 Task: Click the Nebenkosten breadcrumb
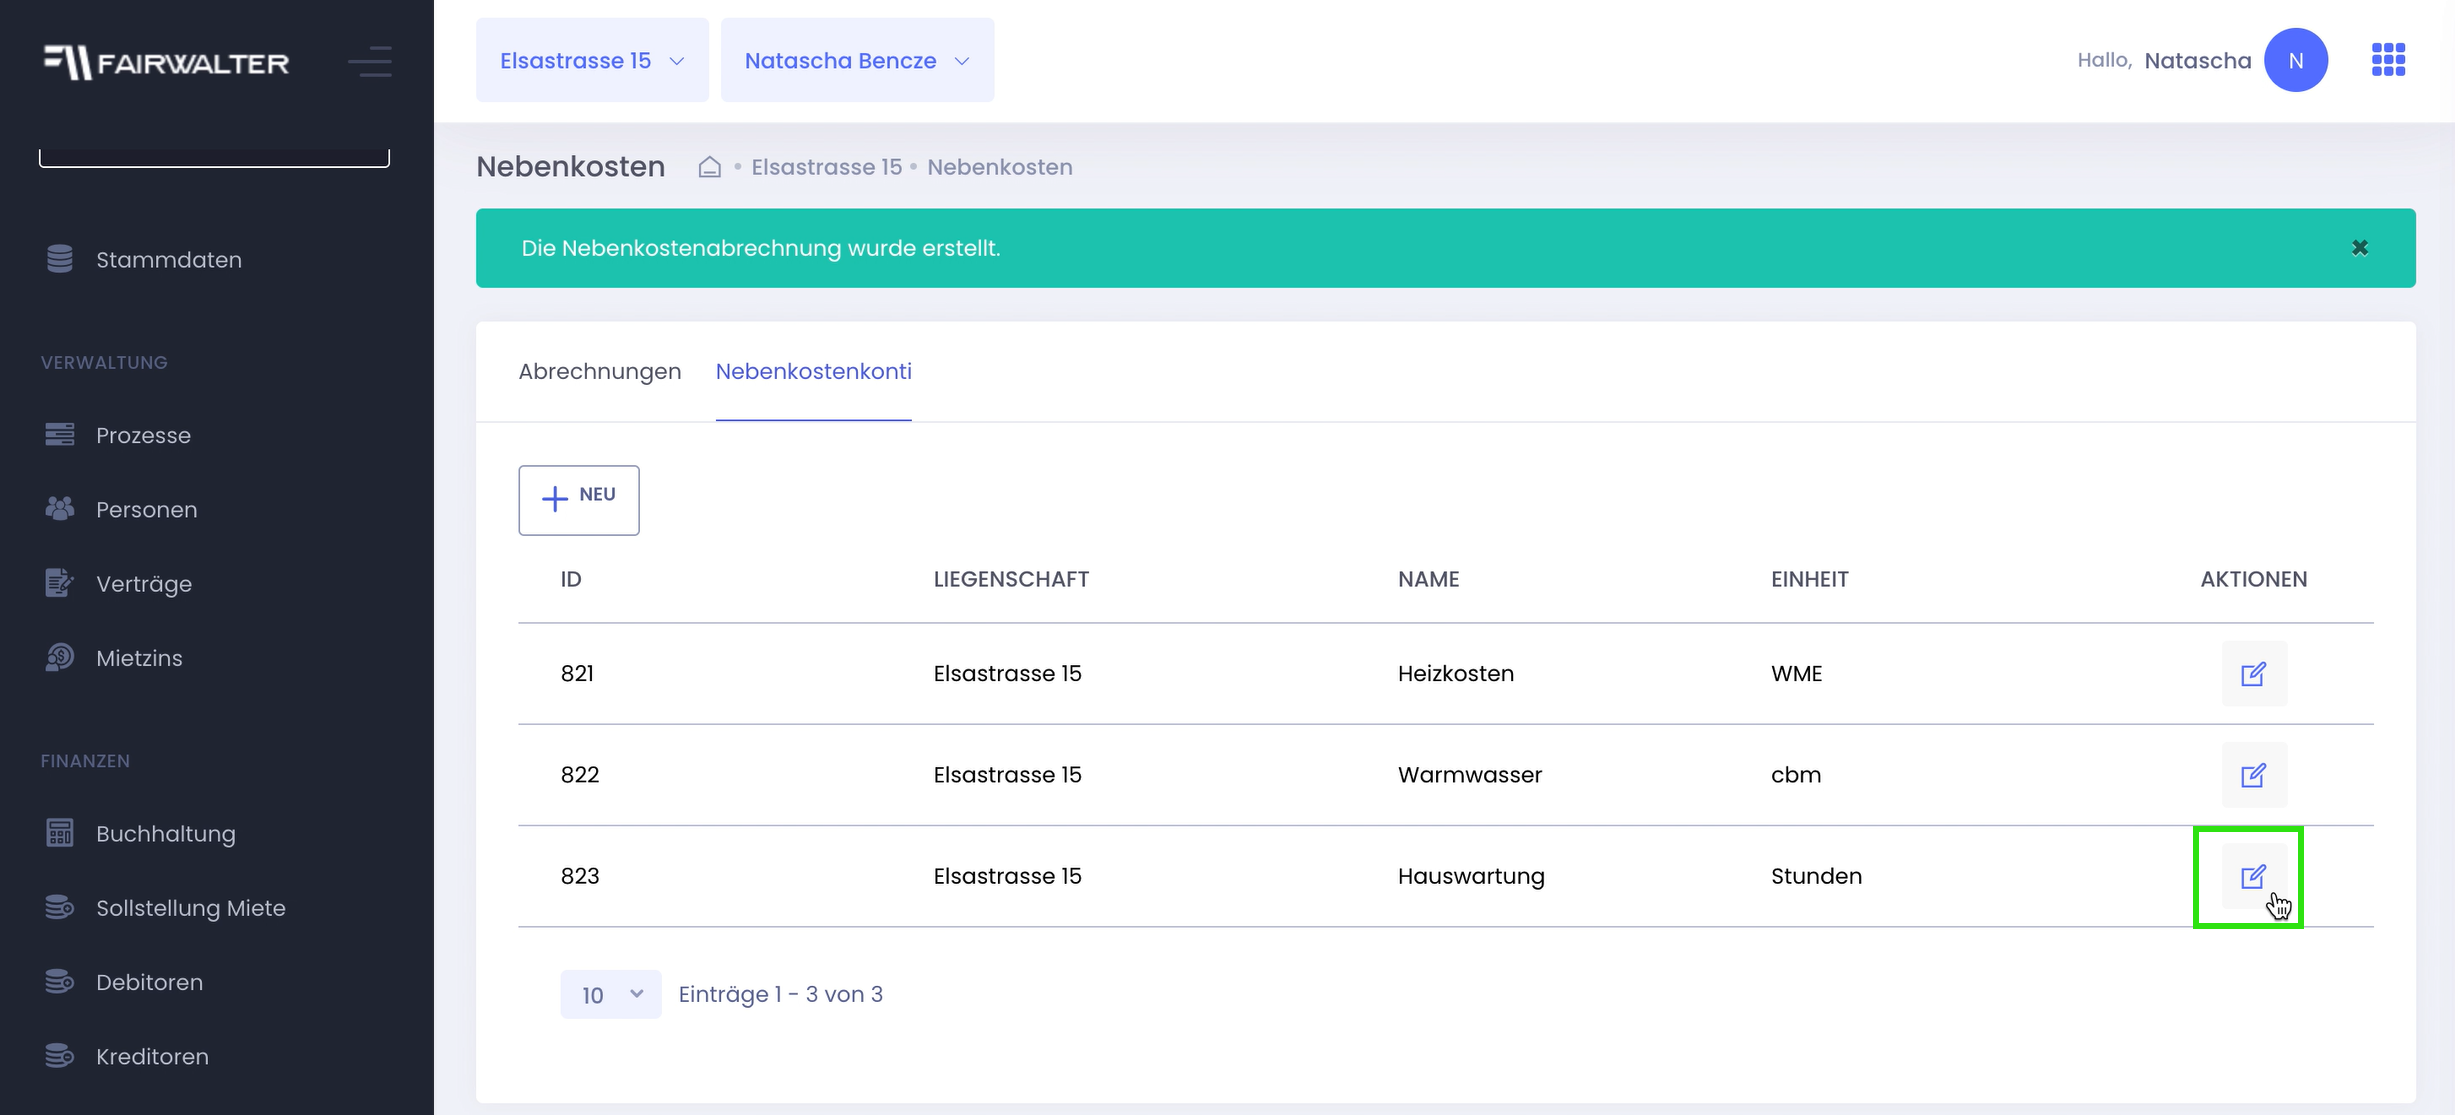999,167
